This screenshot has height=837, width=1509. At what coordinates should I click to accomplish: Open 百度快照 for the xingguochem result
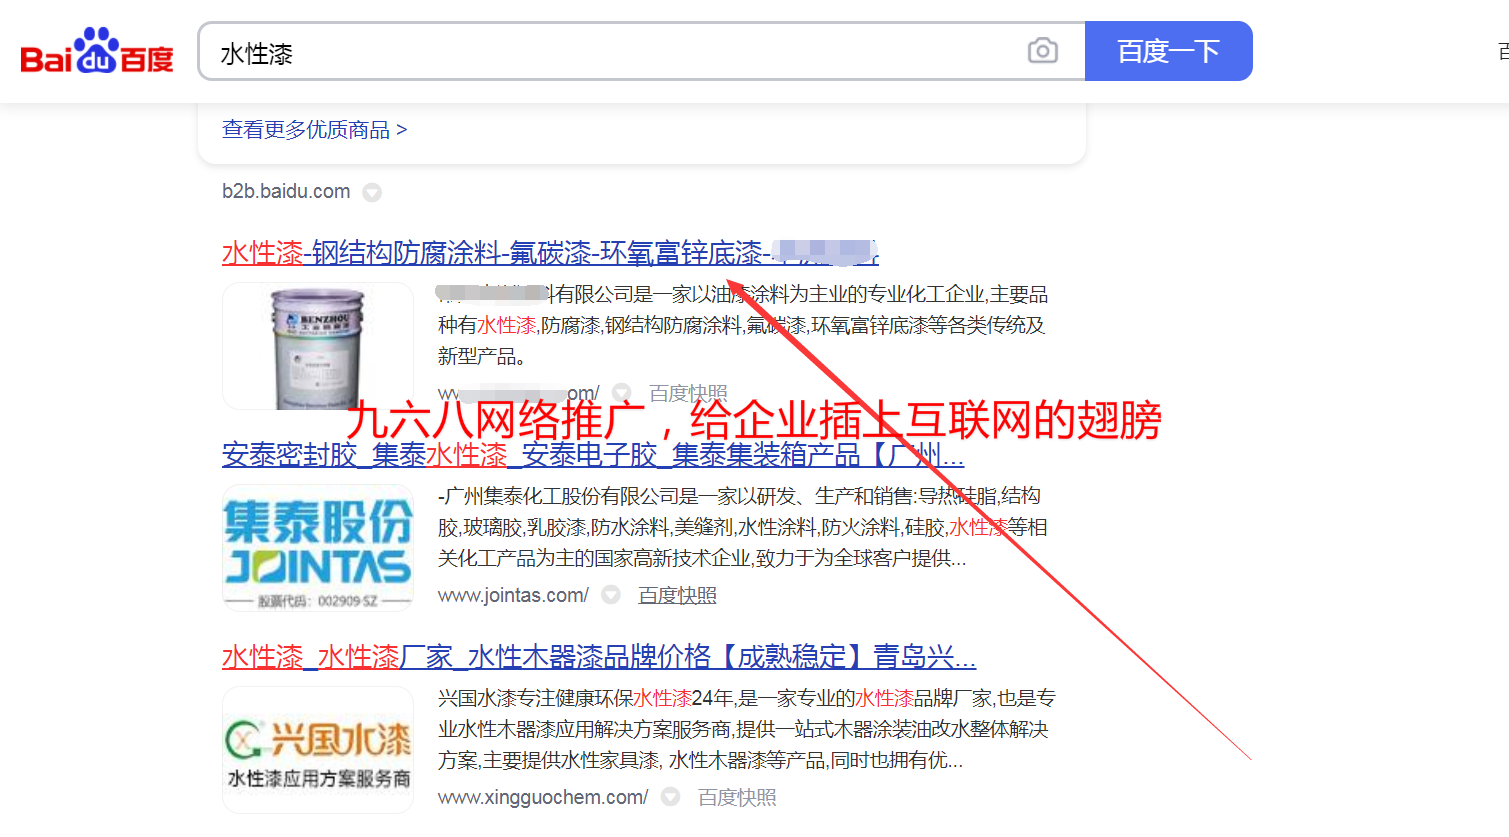pyautogui.click(x=737, y=797)
